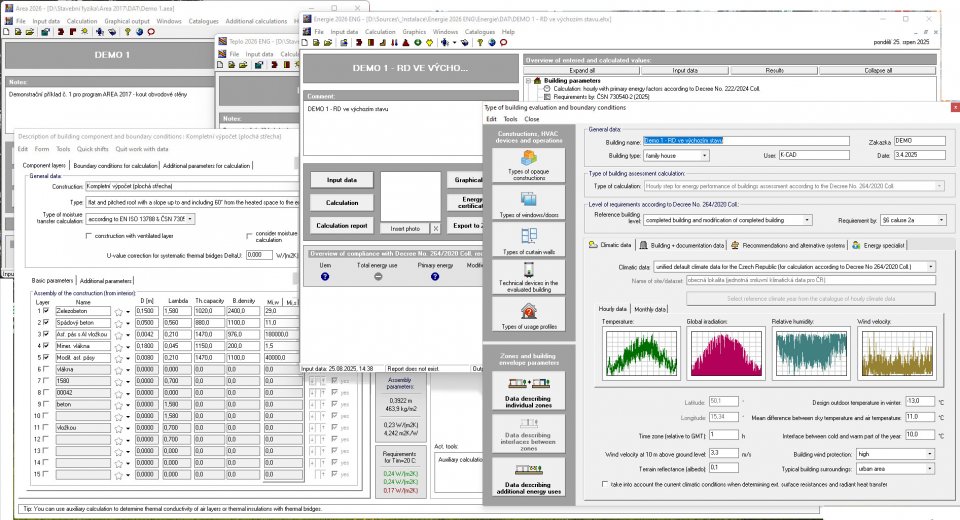Open Technical devices in the evaluated building

tap(528, 277)
